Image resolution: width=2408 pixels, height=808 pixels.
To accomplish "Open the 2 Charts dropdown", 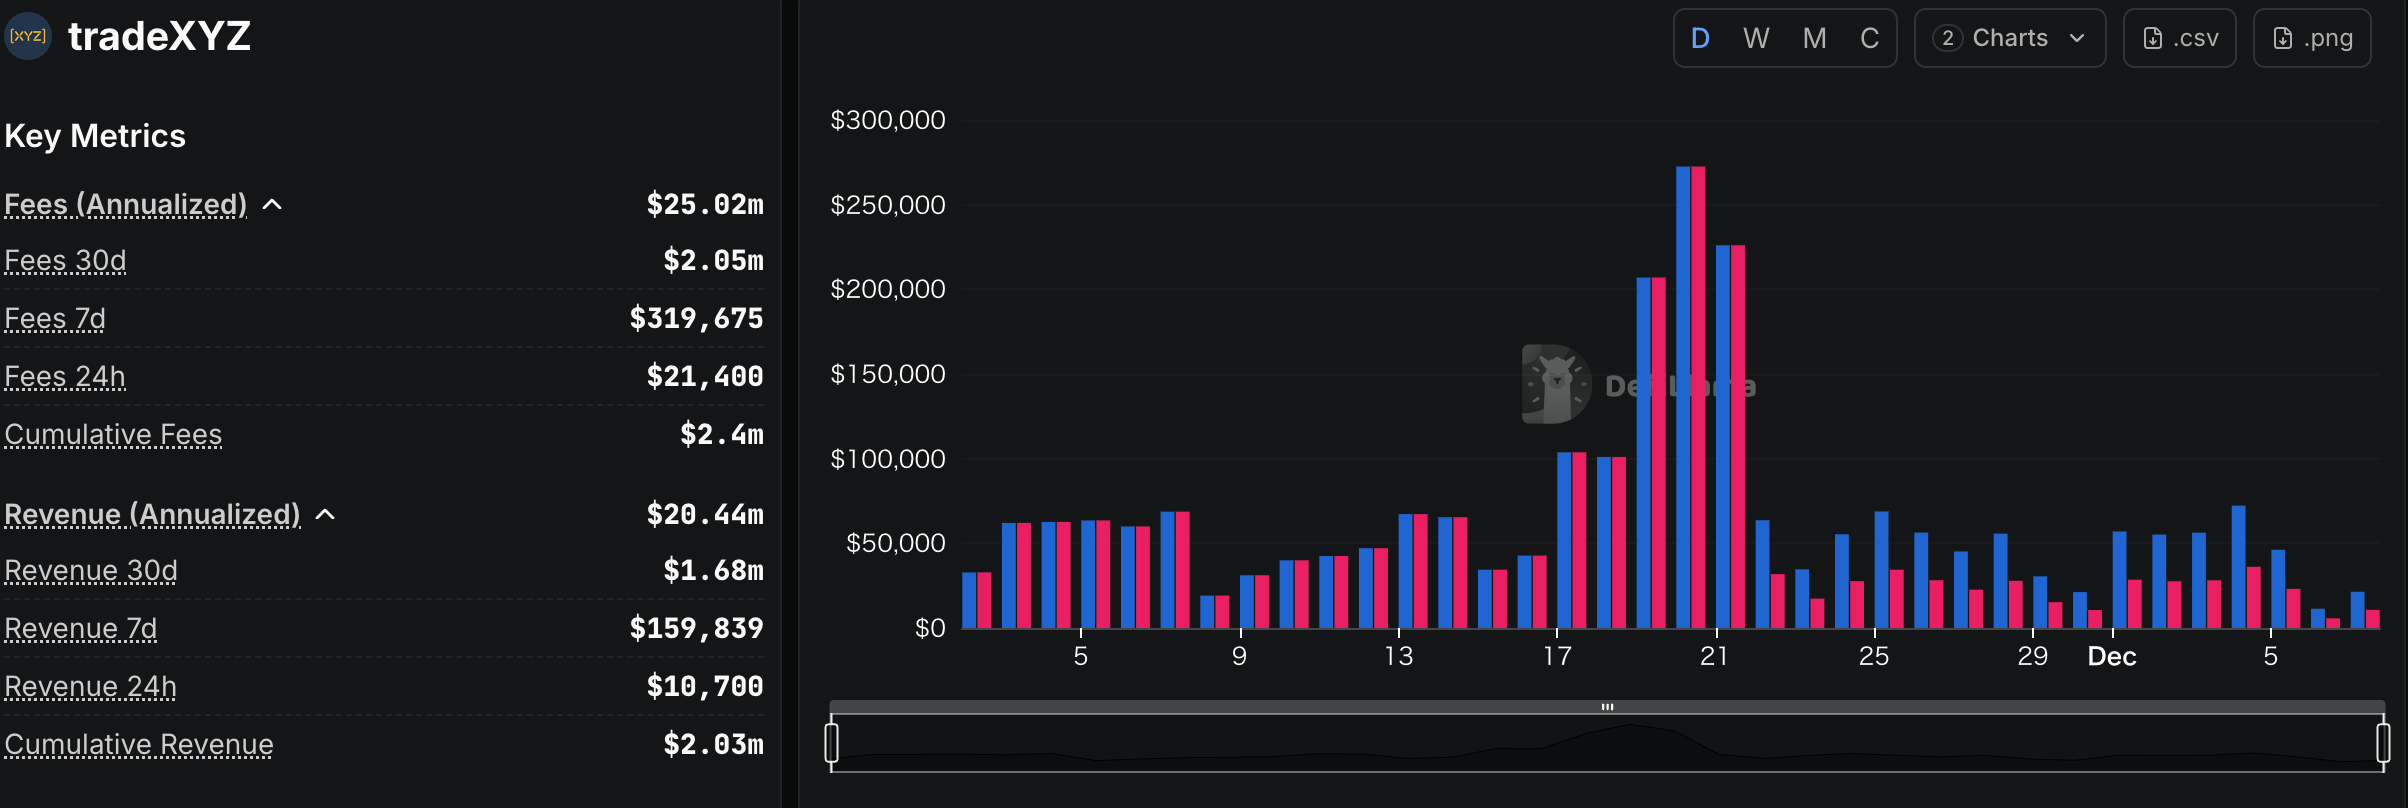I will 2010,38.
